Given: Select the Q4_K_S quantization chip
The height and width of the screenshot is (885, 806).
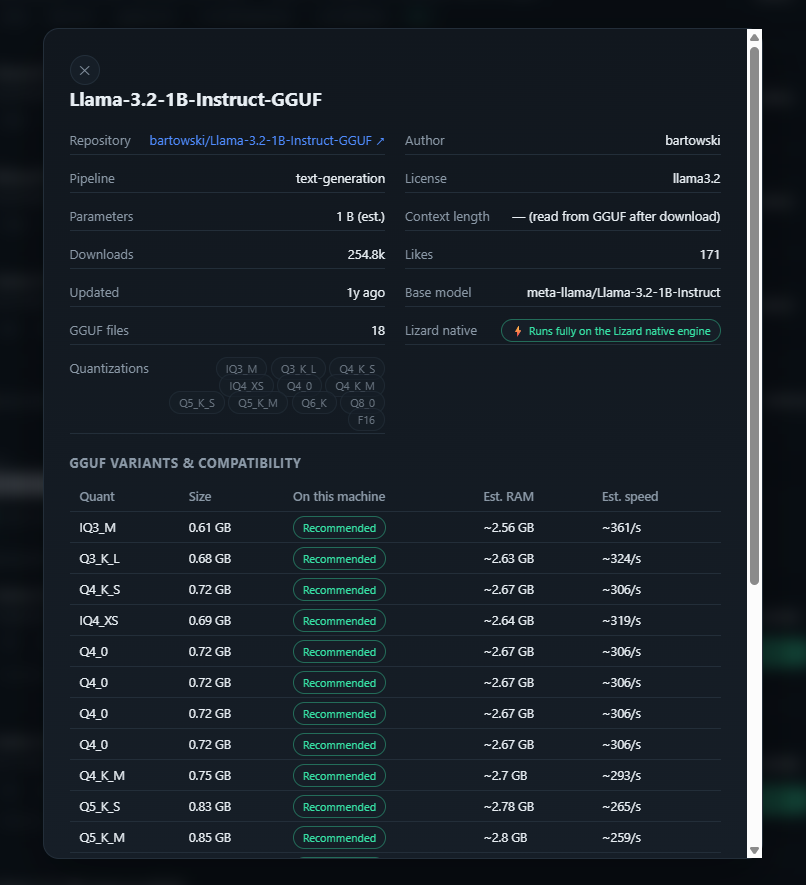Looking at the screenshot, I should coord(357,369).
